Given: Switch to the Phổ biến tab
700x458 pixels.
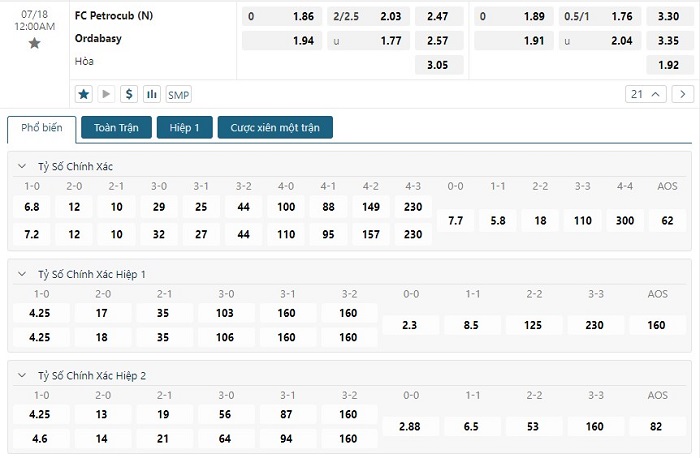Looking at the screenshot, I should click(x=42, y=128).
